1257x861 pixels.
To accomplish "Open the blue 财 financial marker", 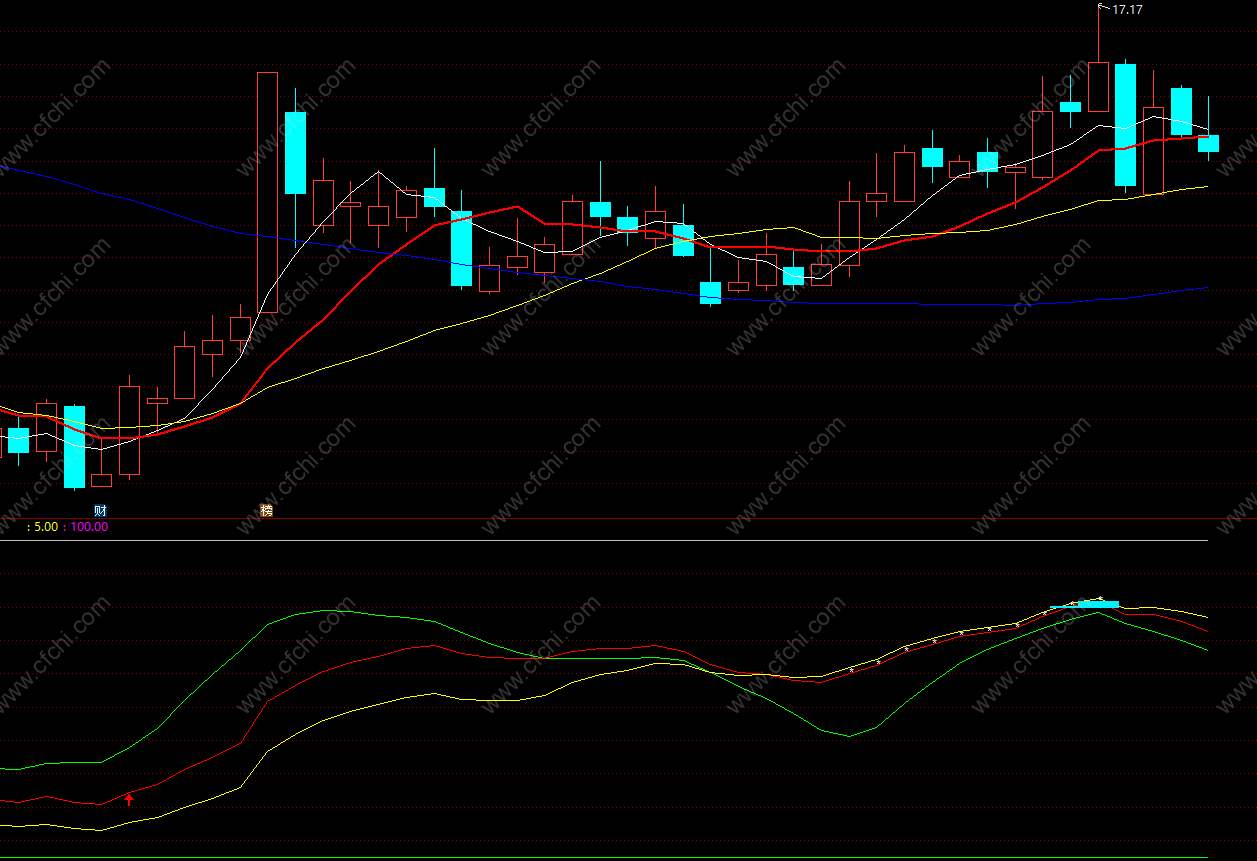I will pos(100,511).
